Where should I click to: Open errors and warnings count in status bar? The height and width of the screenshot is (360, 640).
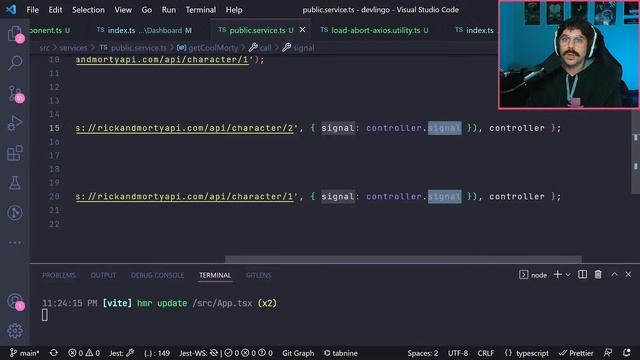[84, 353]
